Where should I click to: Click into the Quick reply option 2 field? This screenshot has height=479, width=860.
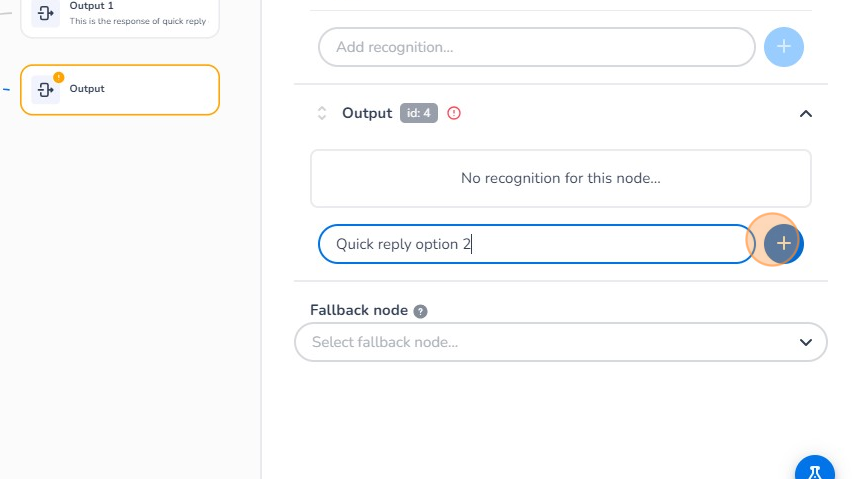click(x=536, y=244)
